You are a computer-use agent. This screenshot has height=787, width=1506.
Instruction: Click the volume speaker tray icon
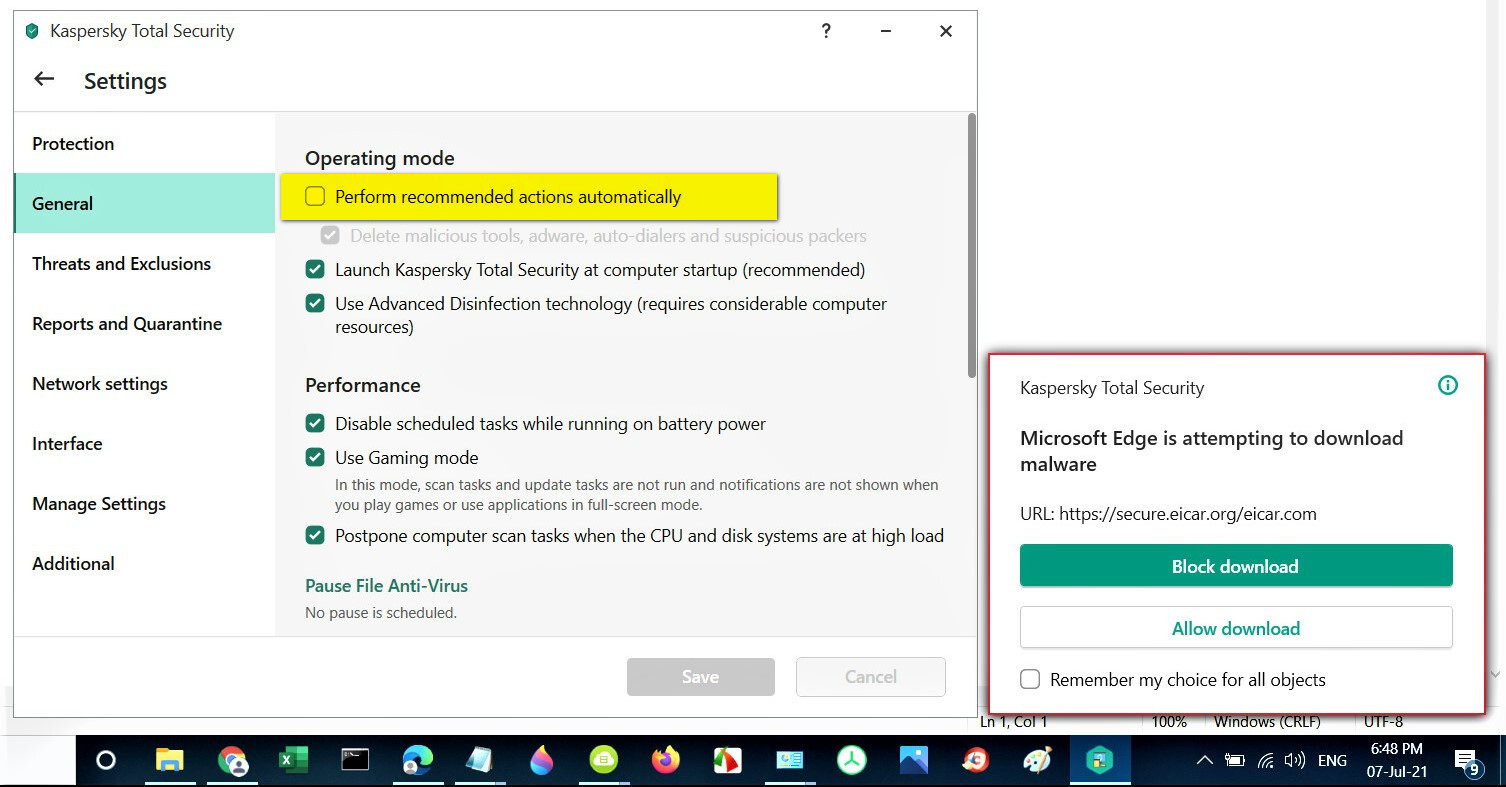click(x=1294, y=761)
